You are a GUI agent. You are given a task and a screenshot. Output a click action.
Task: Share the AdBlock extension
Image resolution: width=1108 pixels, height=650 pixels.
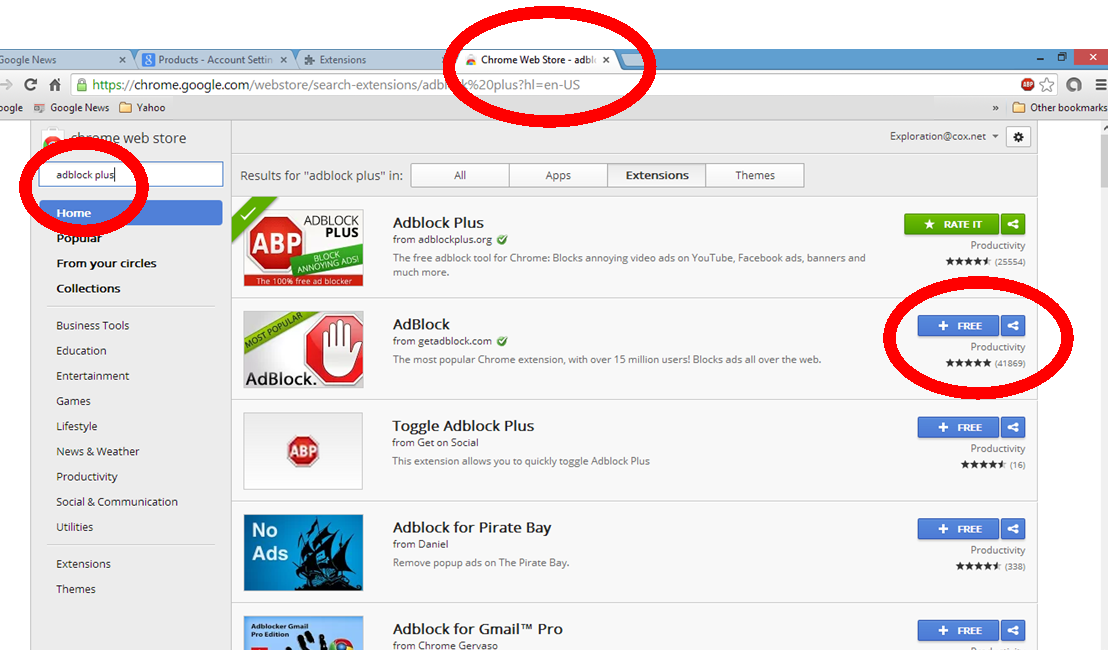coord(1013,326)
